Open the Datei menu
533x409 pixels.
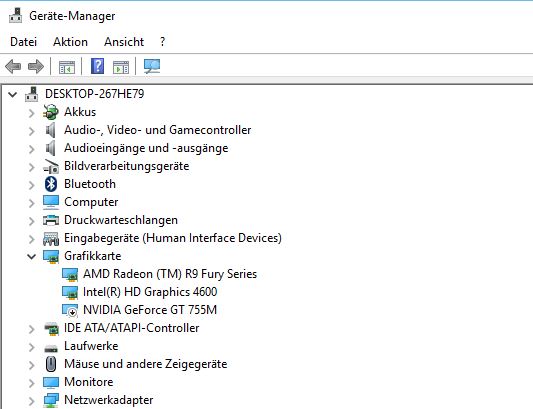[23, 42]
